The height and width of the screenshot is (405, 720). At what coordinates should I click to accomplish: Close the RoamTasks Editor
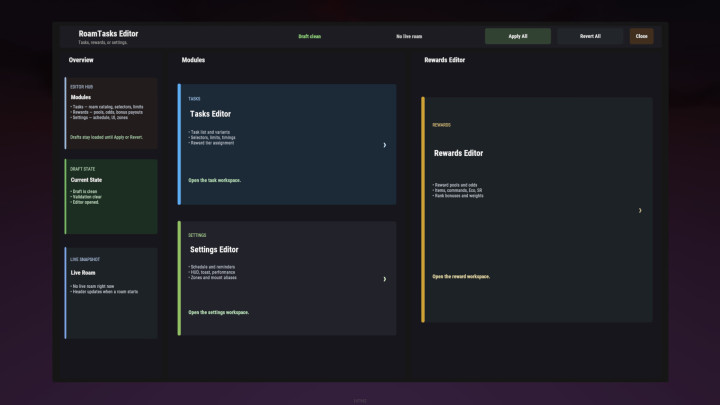[641, 36]
